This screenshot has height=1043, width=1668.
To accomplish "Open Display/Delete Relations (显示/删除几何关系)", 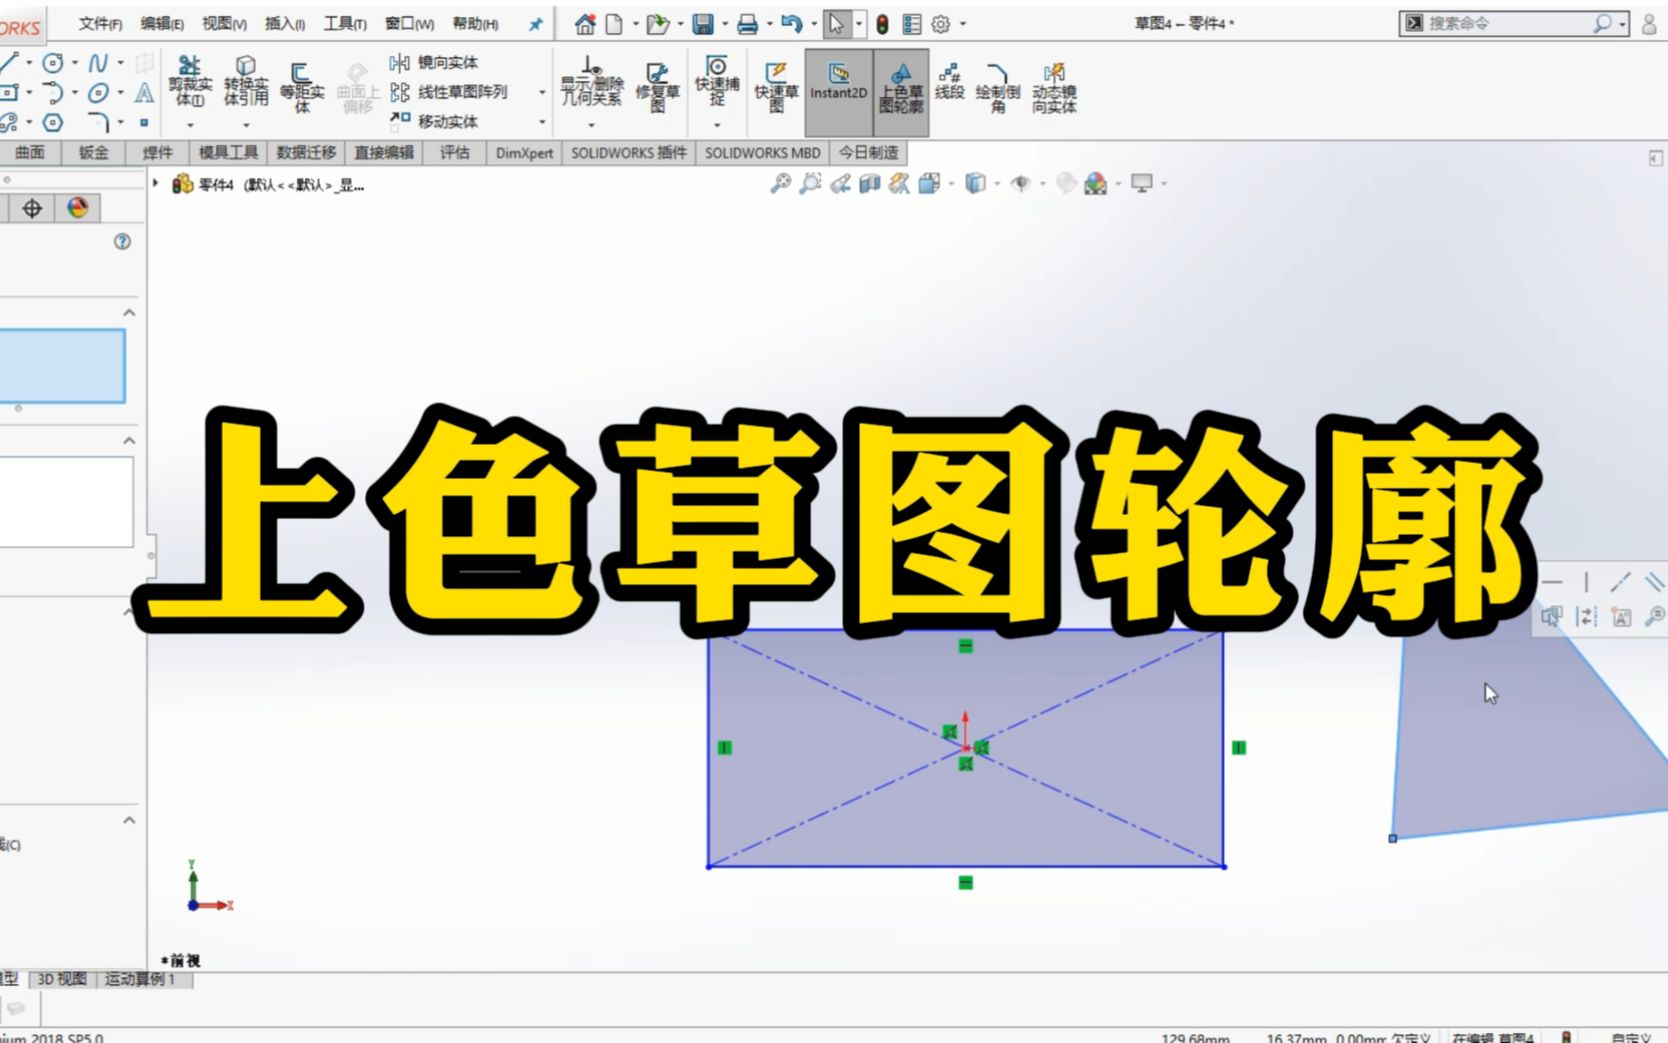I will click(x=592, y=82).
